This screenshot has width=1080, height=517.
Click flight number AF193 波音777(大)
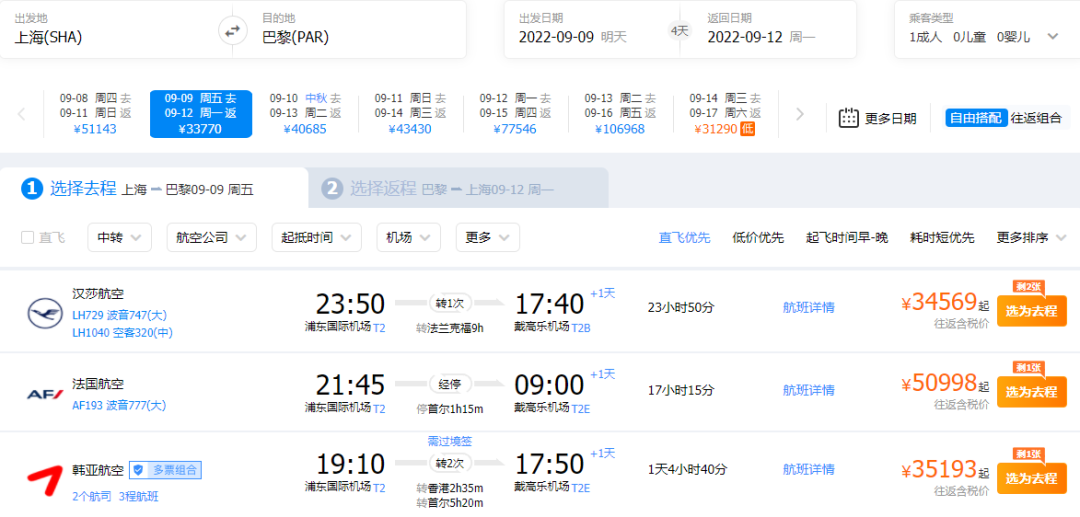[x=119, y=405]
